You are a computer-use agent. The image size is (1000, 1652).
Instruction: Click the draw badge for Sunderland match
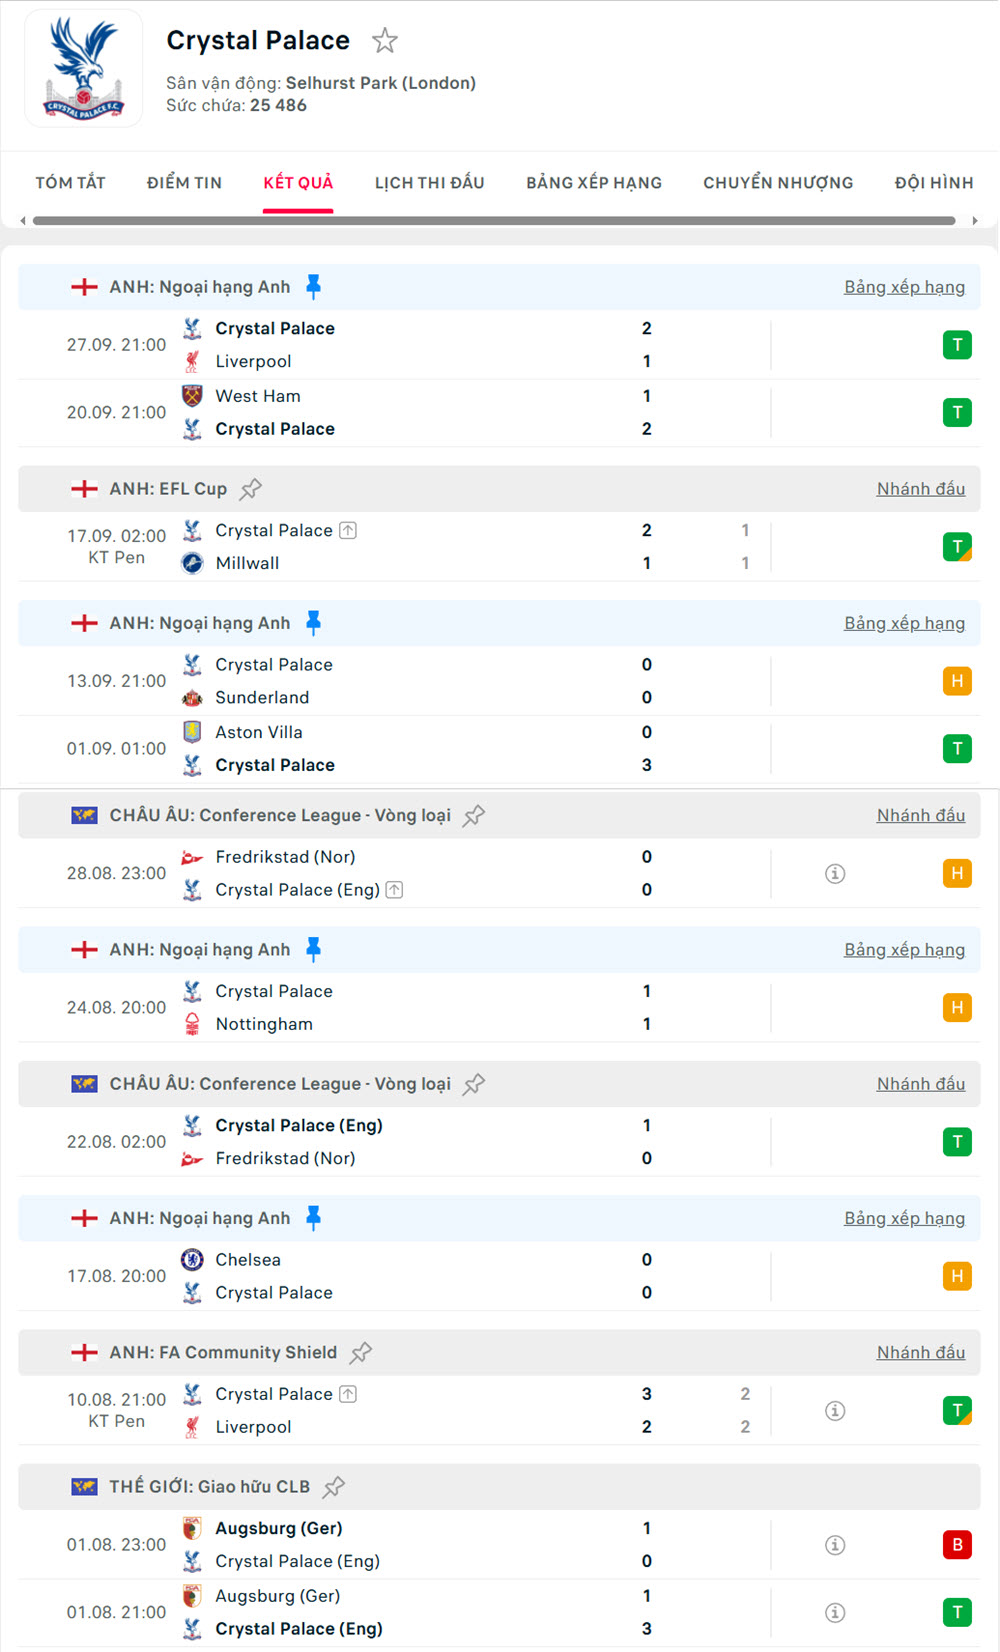(957, 682)
